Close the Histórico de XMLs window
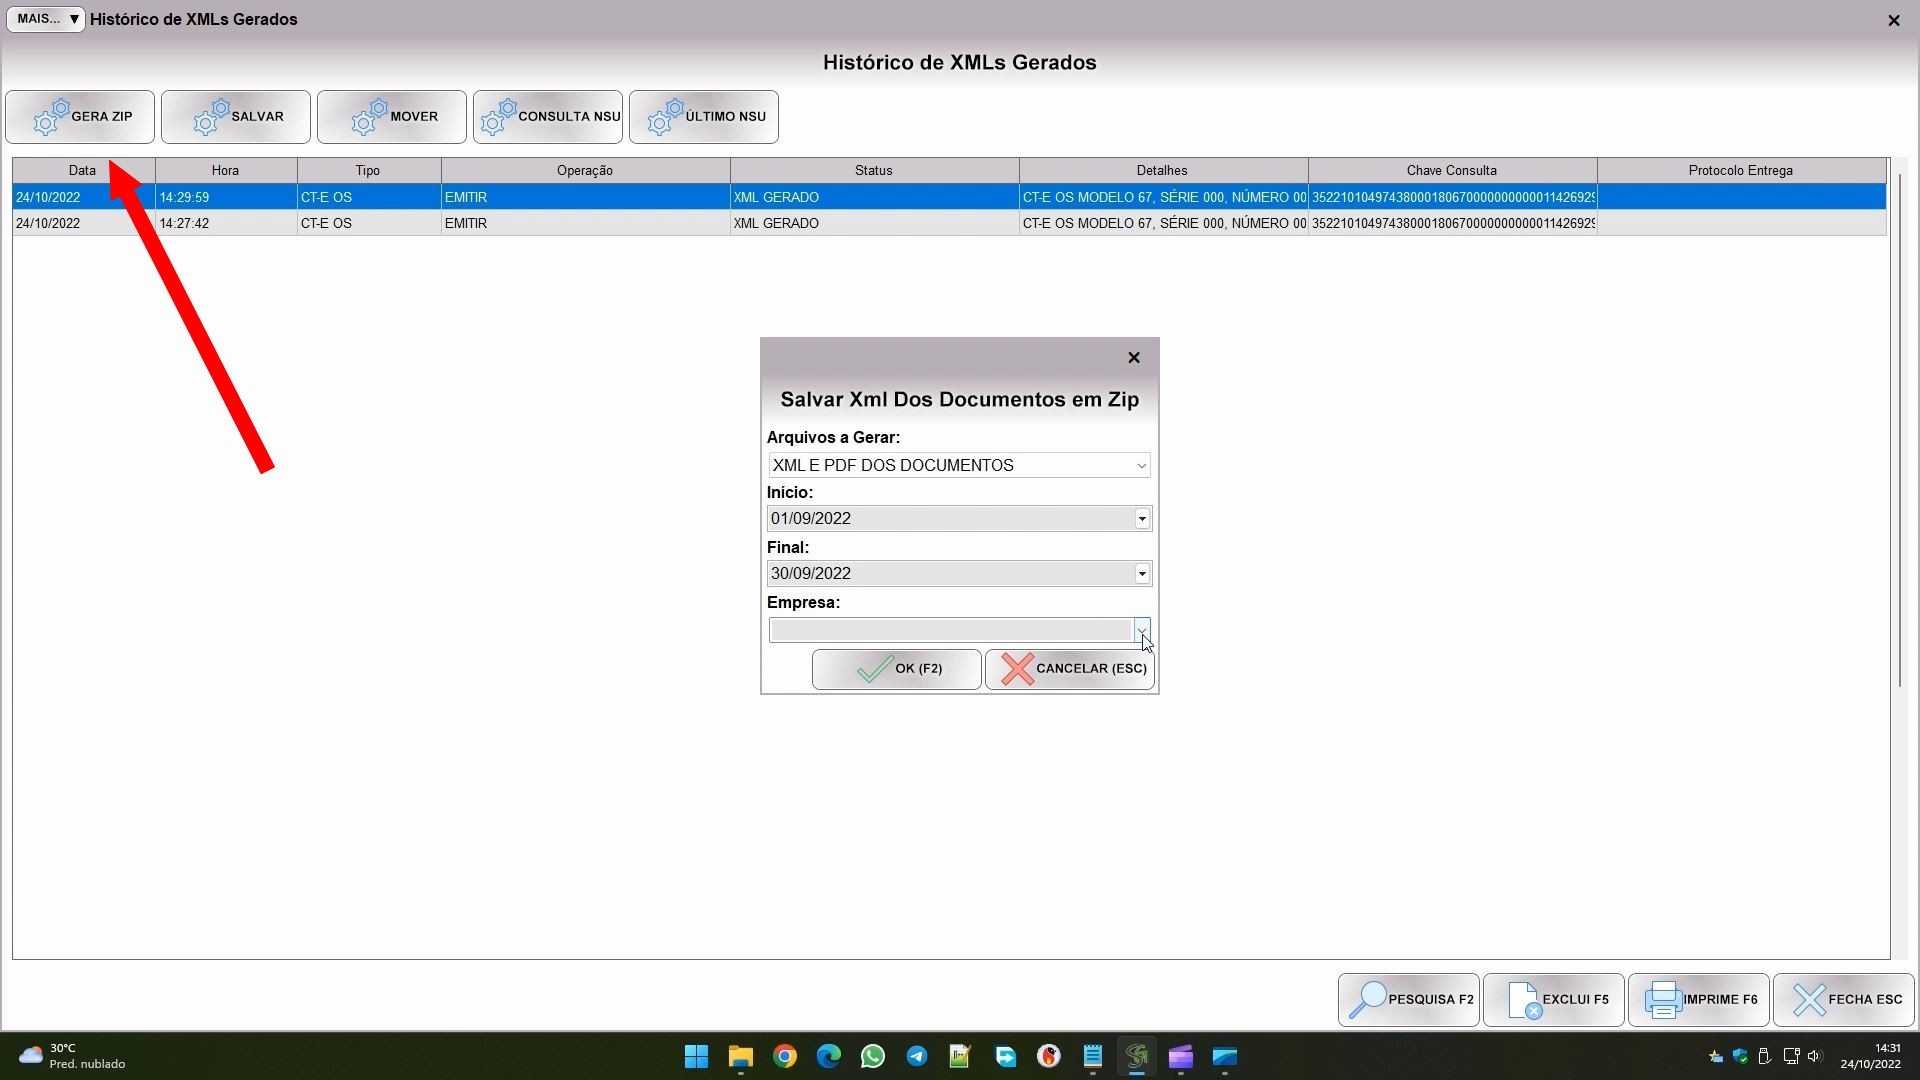The height and width of the screenshot is (1080, 1920). pyautogui.click(x=1894, y=20)
